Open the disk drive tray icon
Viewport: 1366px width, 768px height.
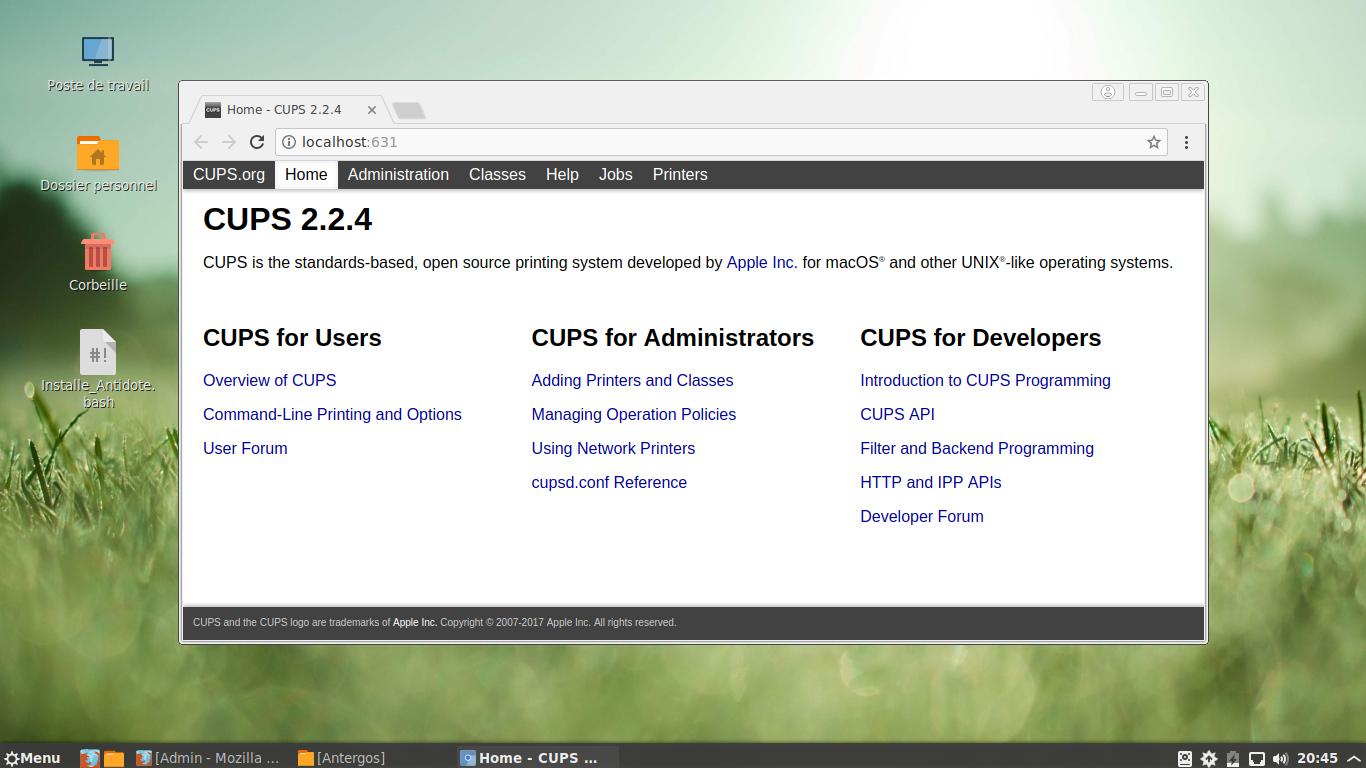(1185, 758)
